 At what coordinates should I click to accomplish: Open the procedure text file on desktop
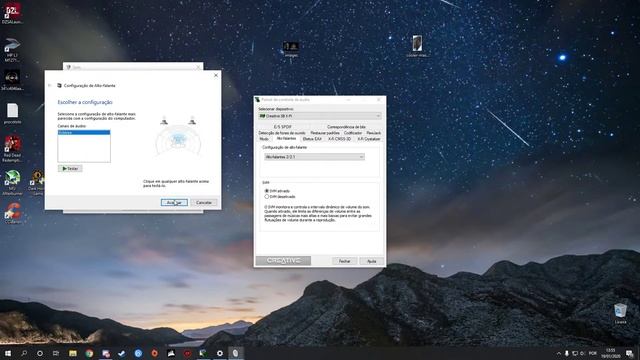[12, 113]
